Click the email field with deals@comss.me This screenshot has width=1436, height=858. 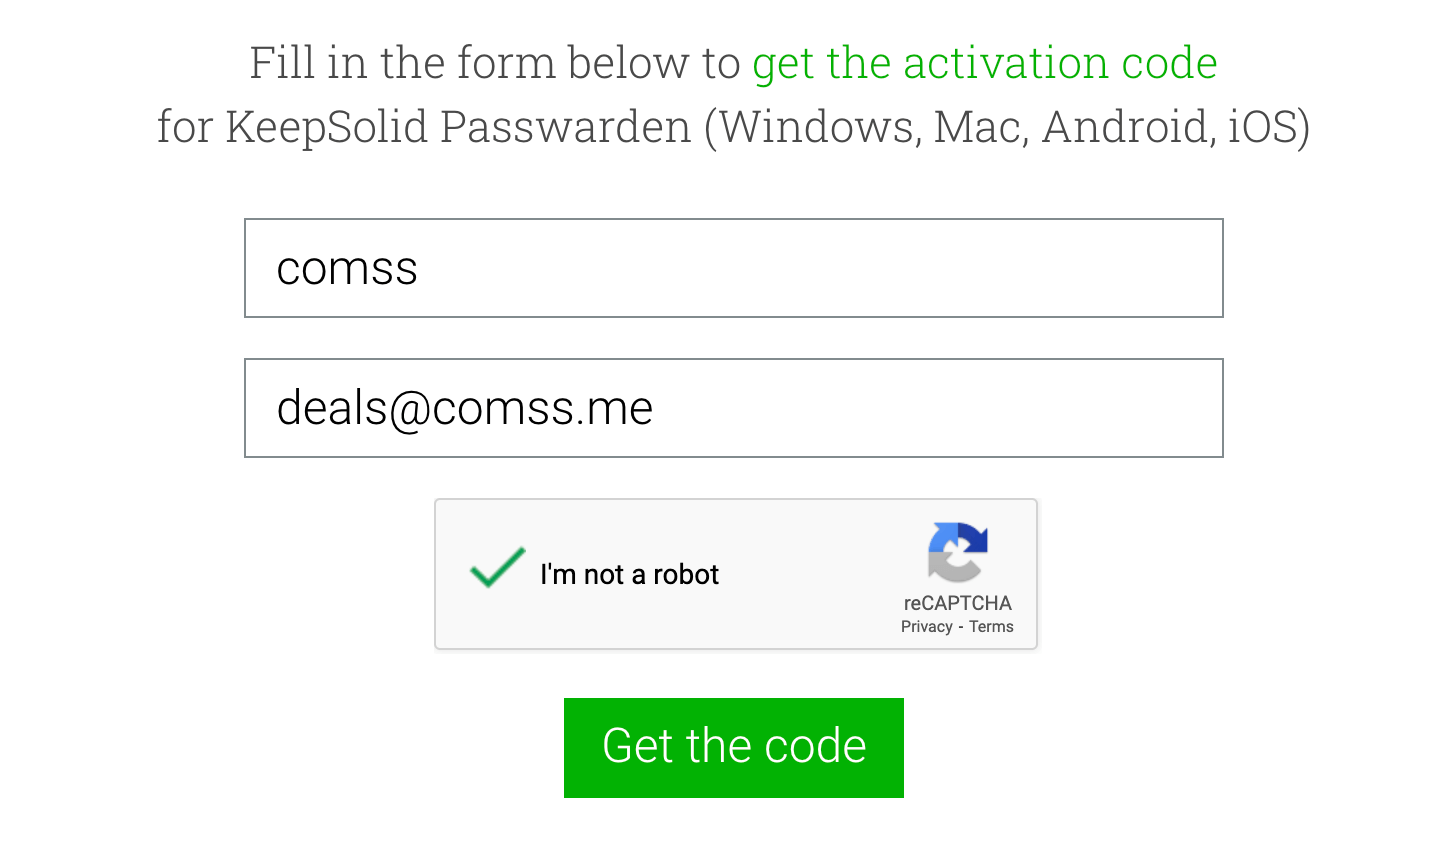(733, 408)
